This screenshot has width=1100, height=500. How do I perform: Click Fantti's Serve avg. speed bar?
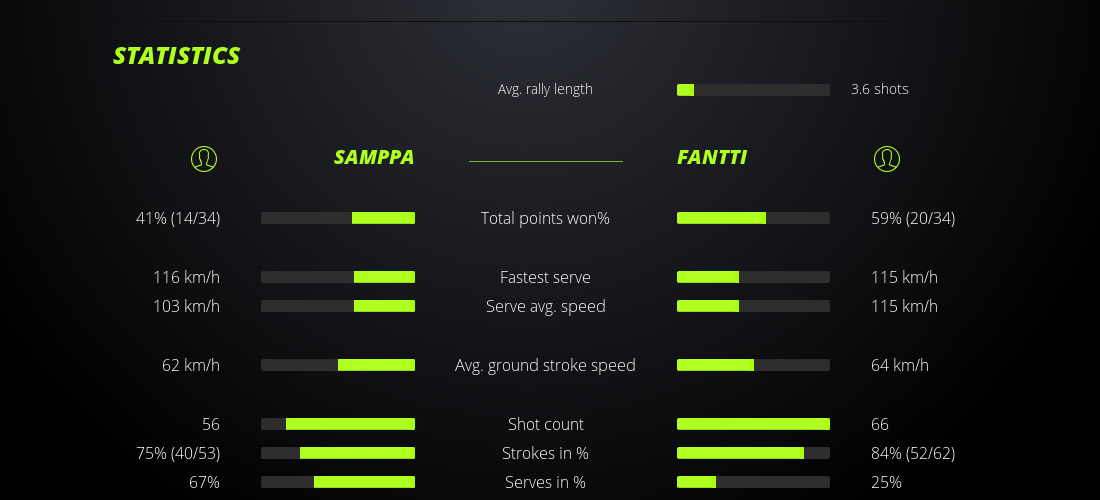click(753, 306)
